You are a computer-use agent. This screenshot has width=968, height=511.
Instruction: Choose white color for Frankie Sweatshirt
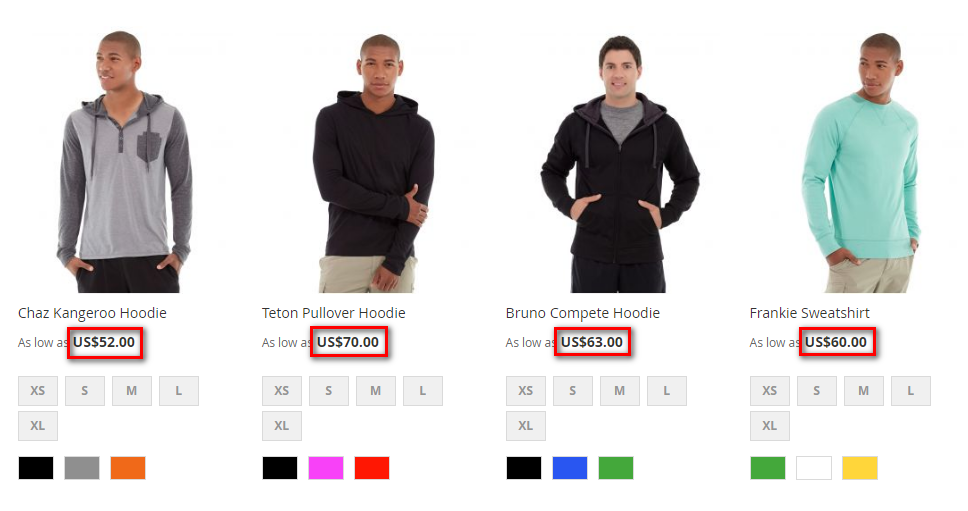814,468
